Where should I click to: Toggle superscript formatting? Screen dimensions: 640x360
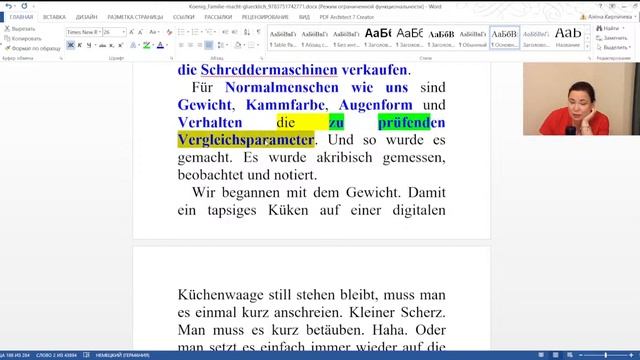coord(120,45)
